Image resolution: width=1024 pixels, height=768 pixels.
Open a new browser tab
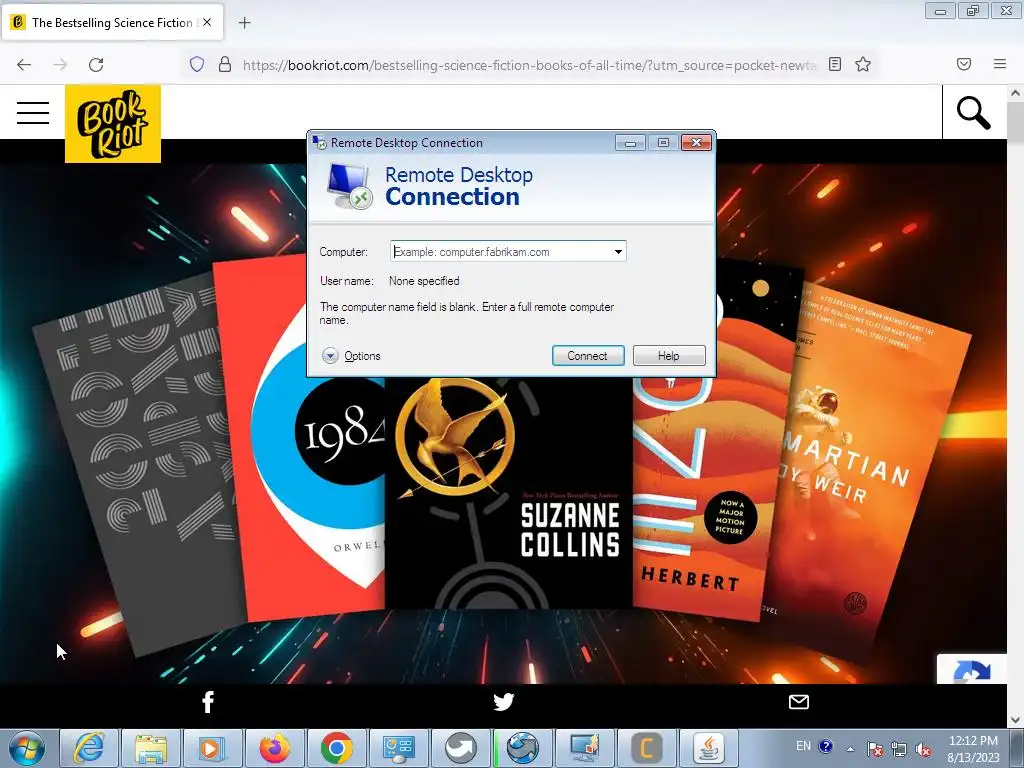[x=244, y=23]
